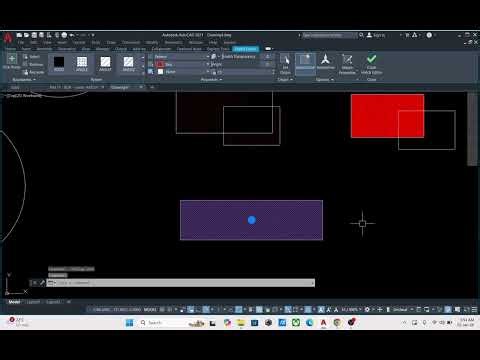Click the taskbar clock and date
This screenshot has height=360, width=480.
click(x=467, y=322)
